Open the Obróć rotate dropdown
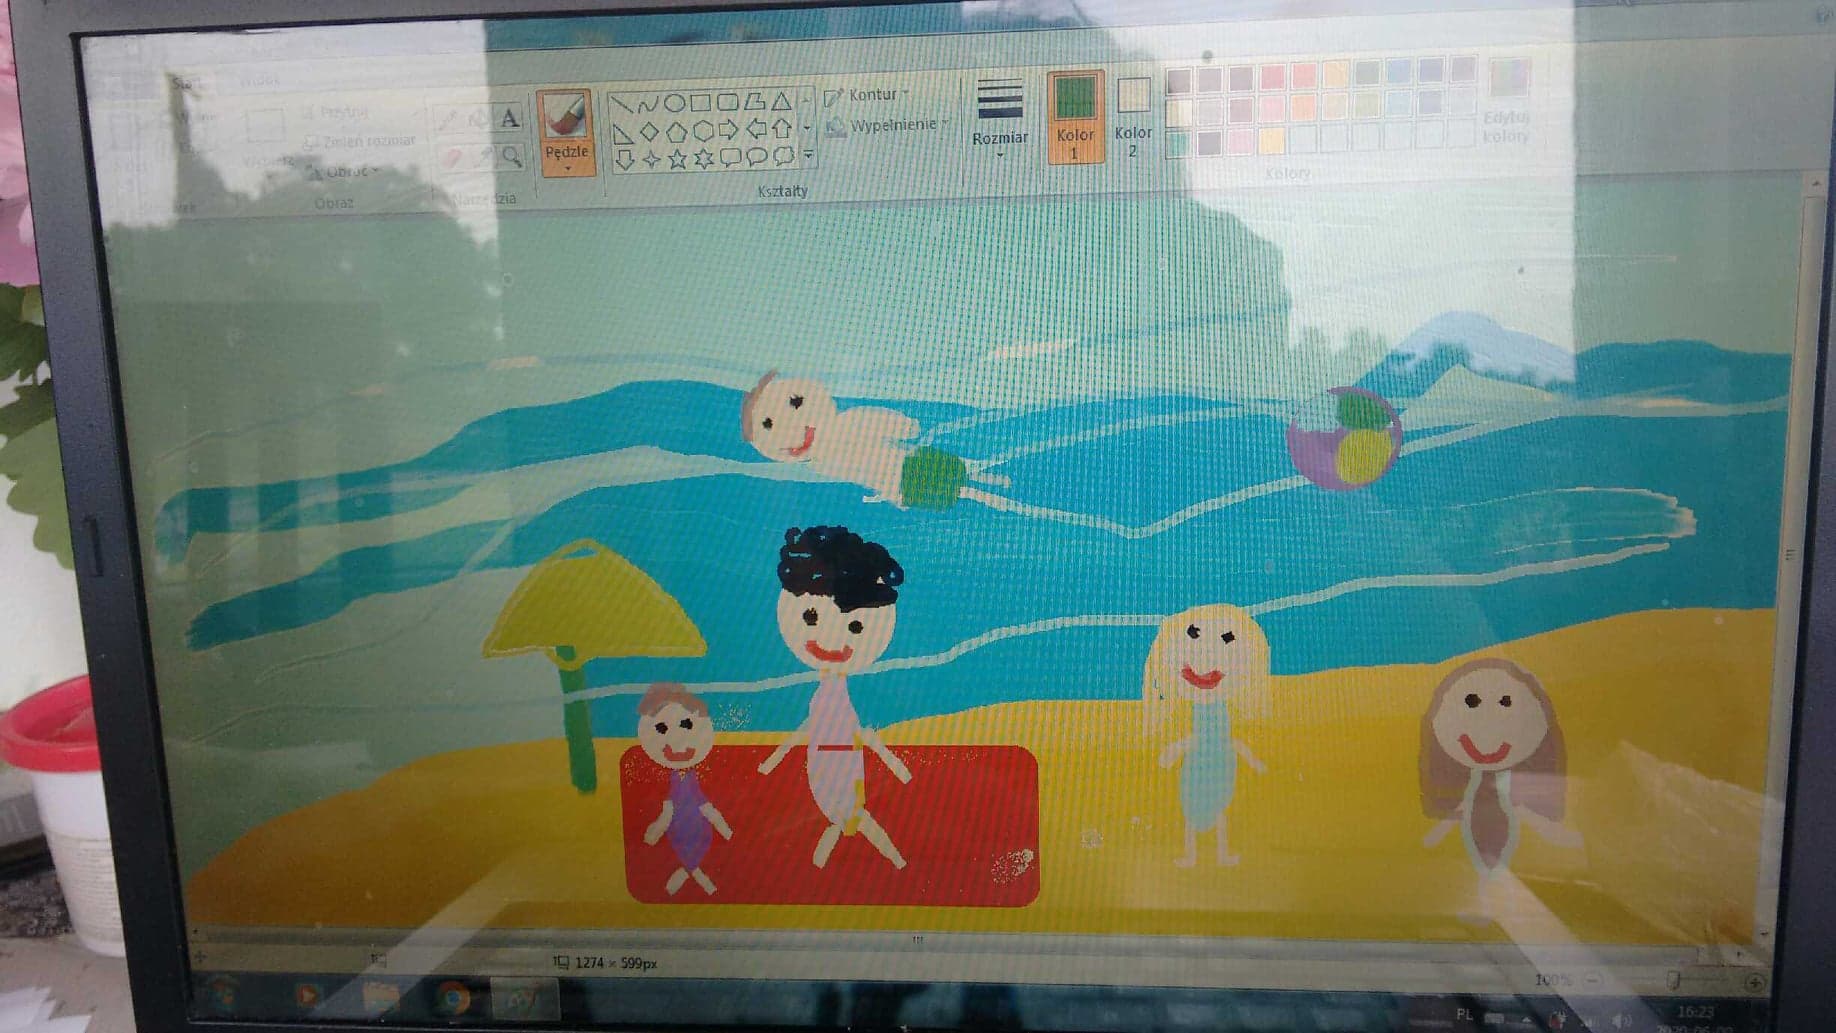 (x=343, y=172)
